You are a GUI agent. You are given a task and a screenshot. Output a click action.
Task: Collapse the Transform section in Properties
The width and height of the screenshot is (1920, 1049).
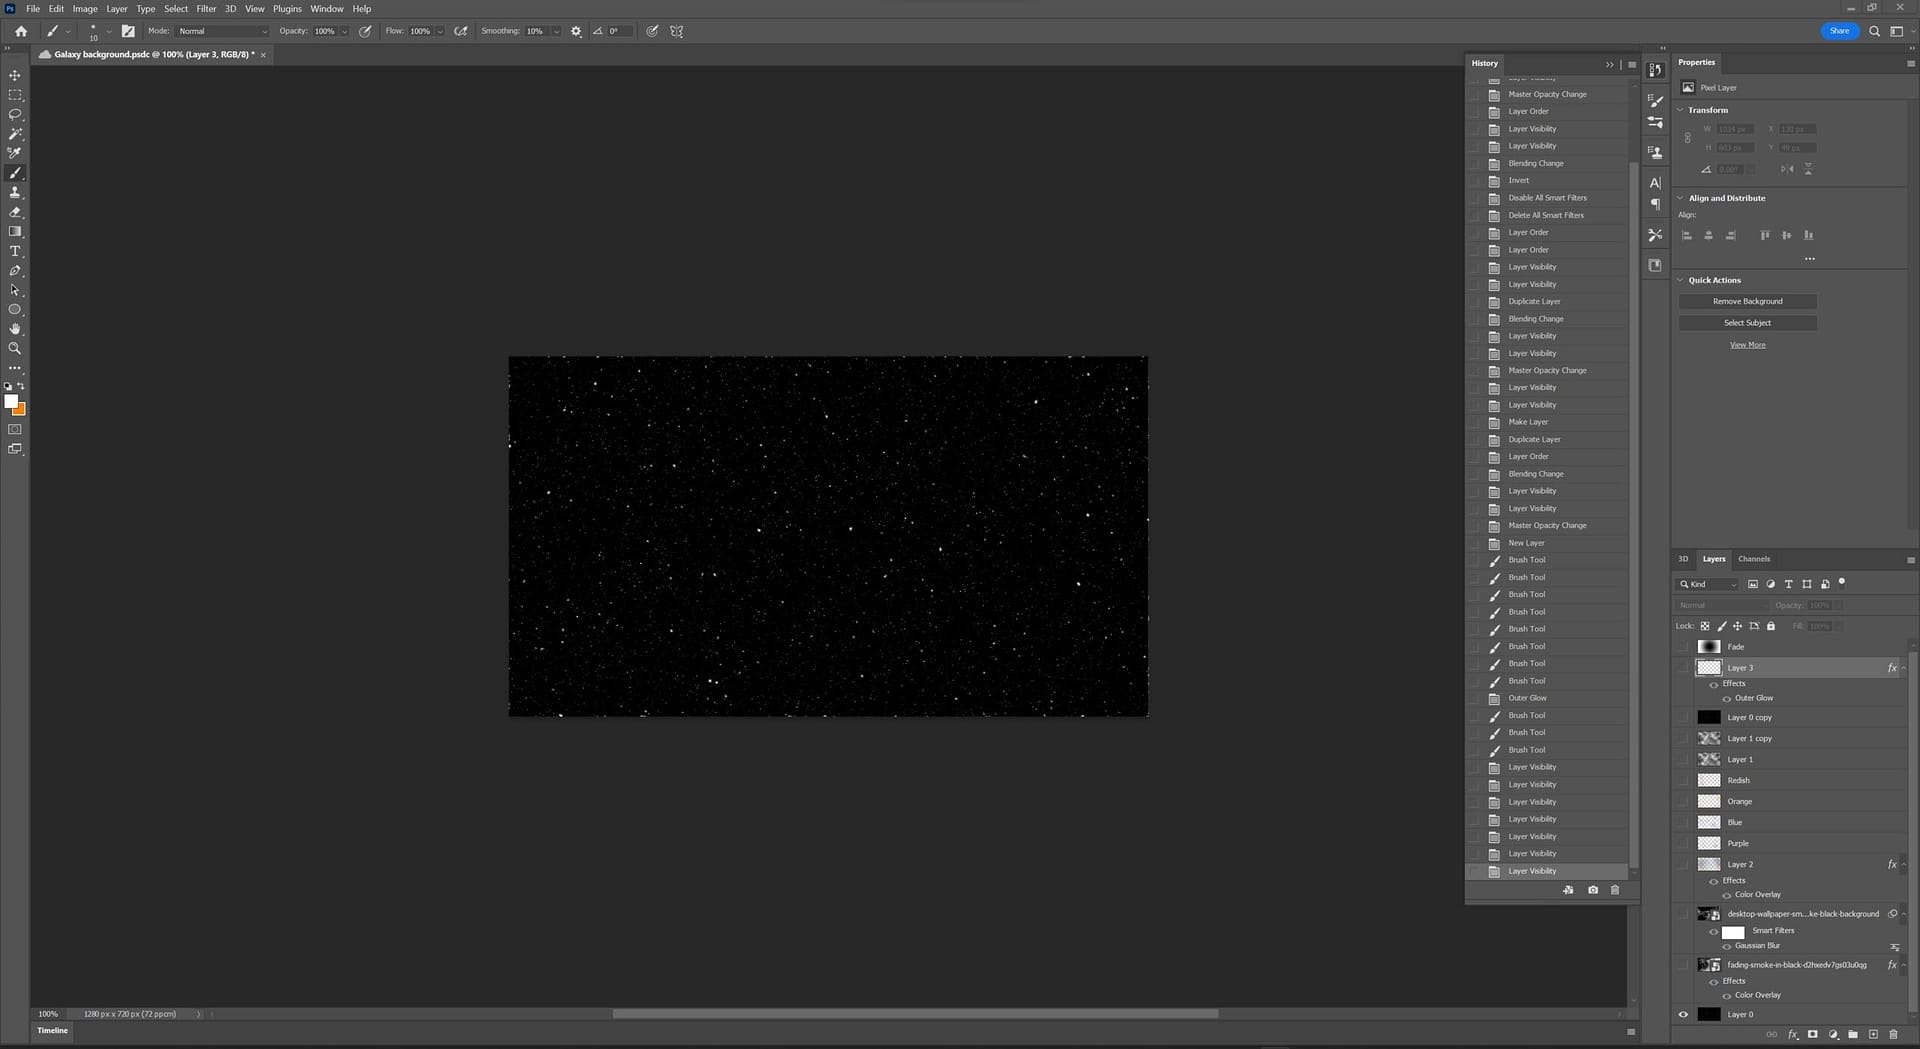coord(1681,110)
